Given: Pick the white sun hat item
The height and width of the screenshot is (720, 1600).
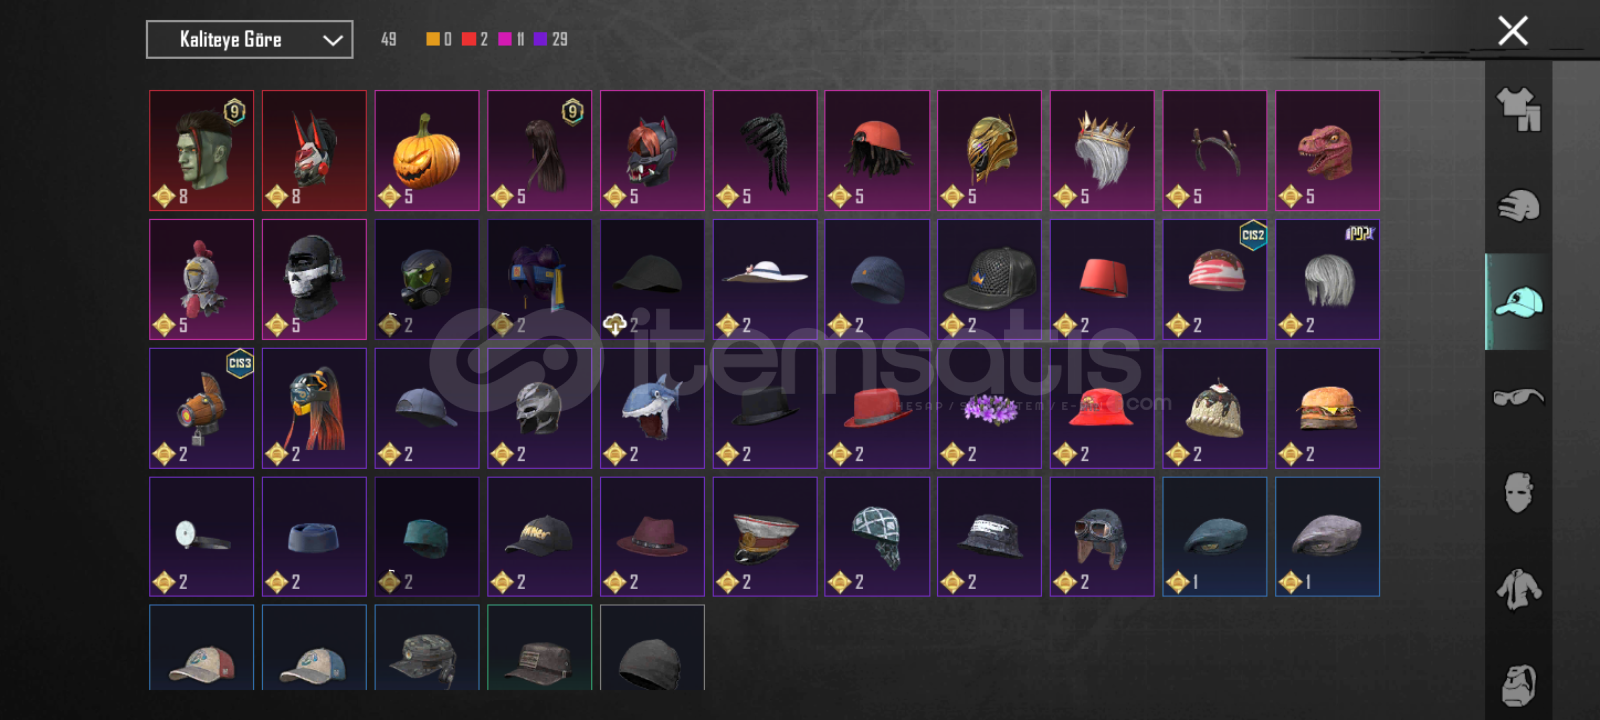Looking at the screenshot, I should tap(765, 279).
